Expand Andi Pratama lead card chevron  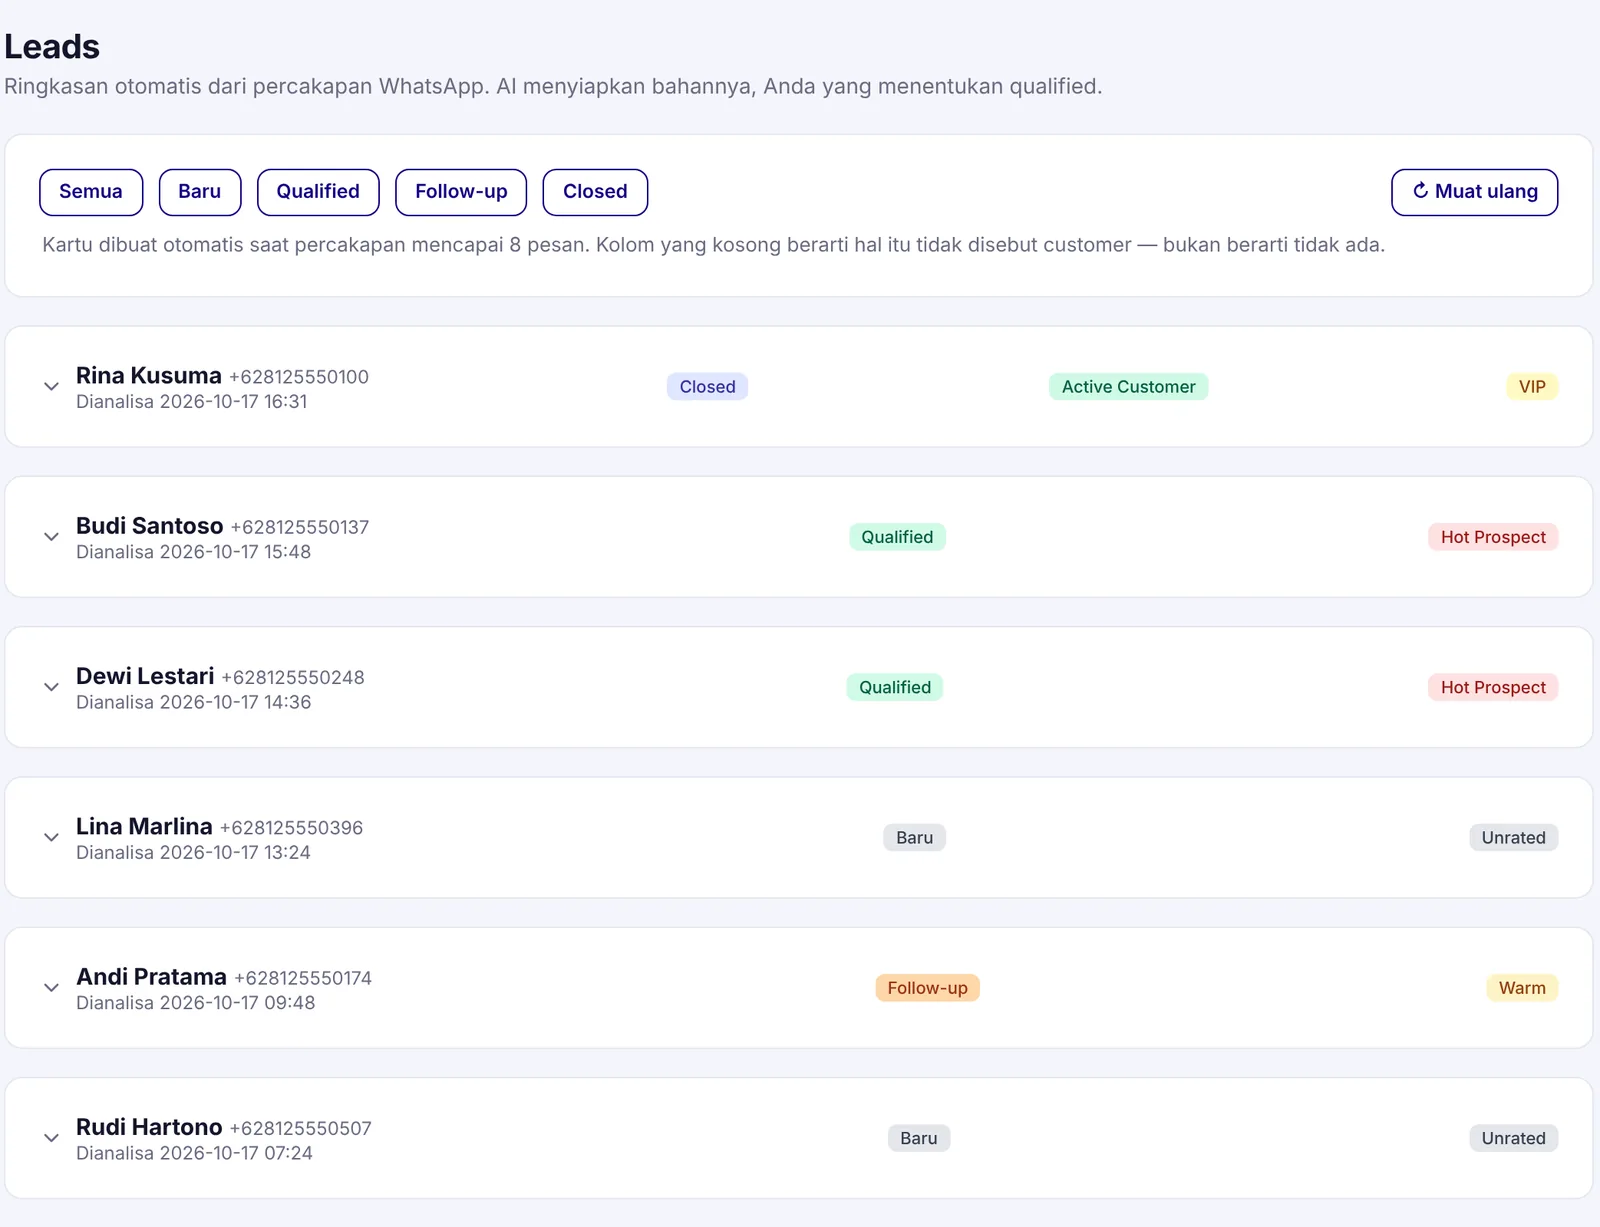click(x=51, y=988)
